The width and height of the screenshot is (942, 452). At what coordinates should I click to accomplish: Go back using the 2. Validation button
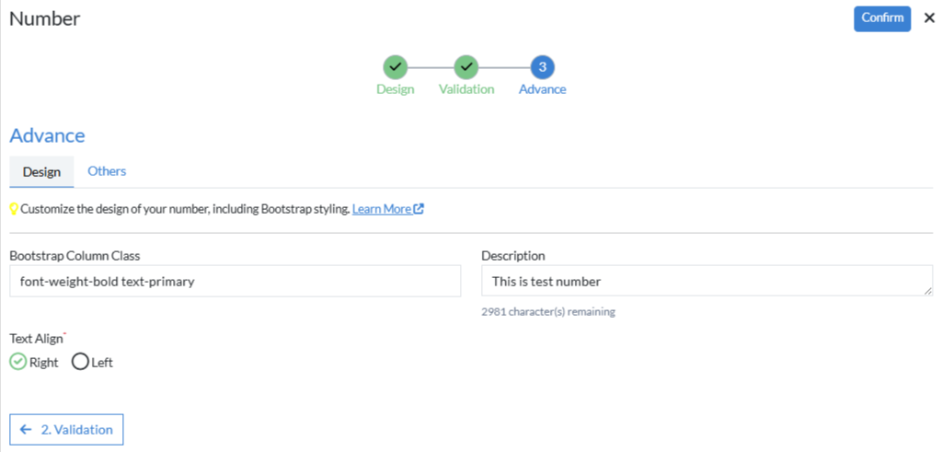[x=67, y=429]
